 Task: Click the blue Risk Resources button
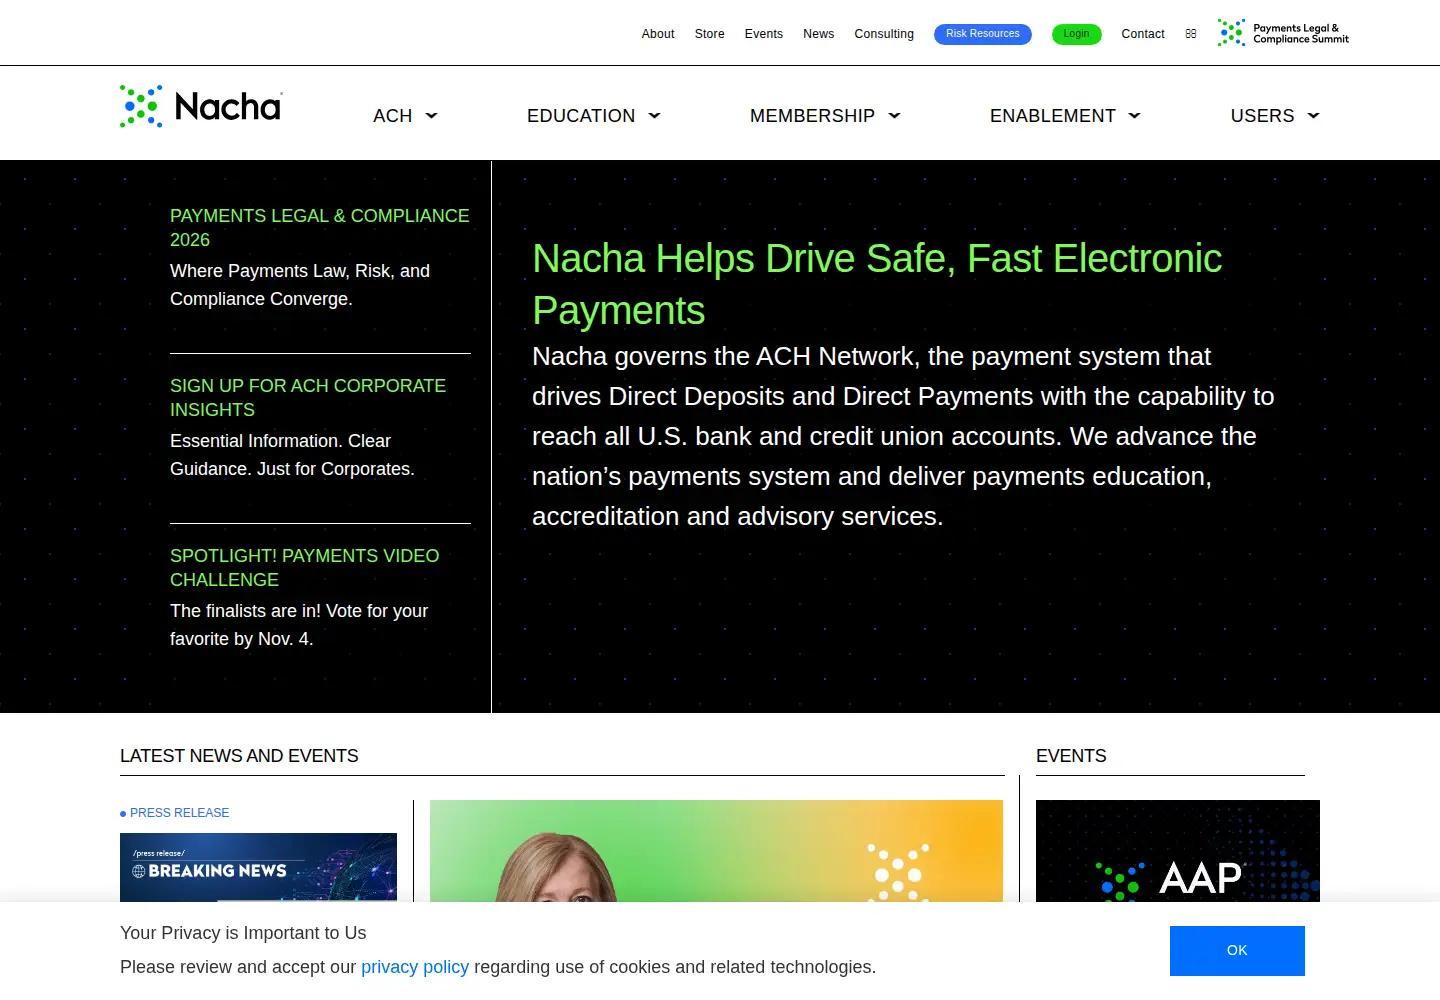(983, 34)
